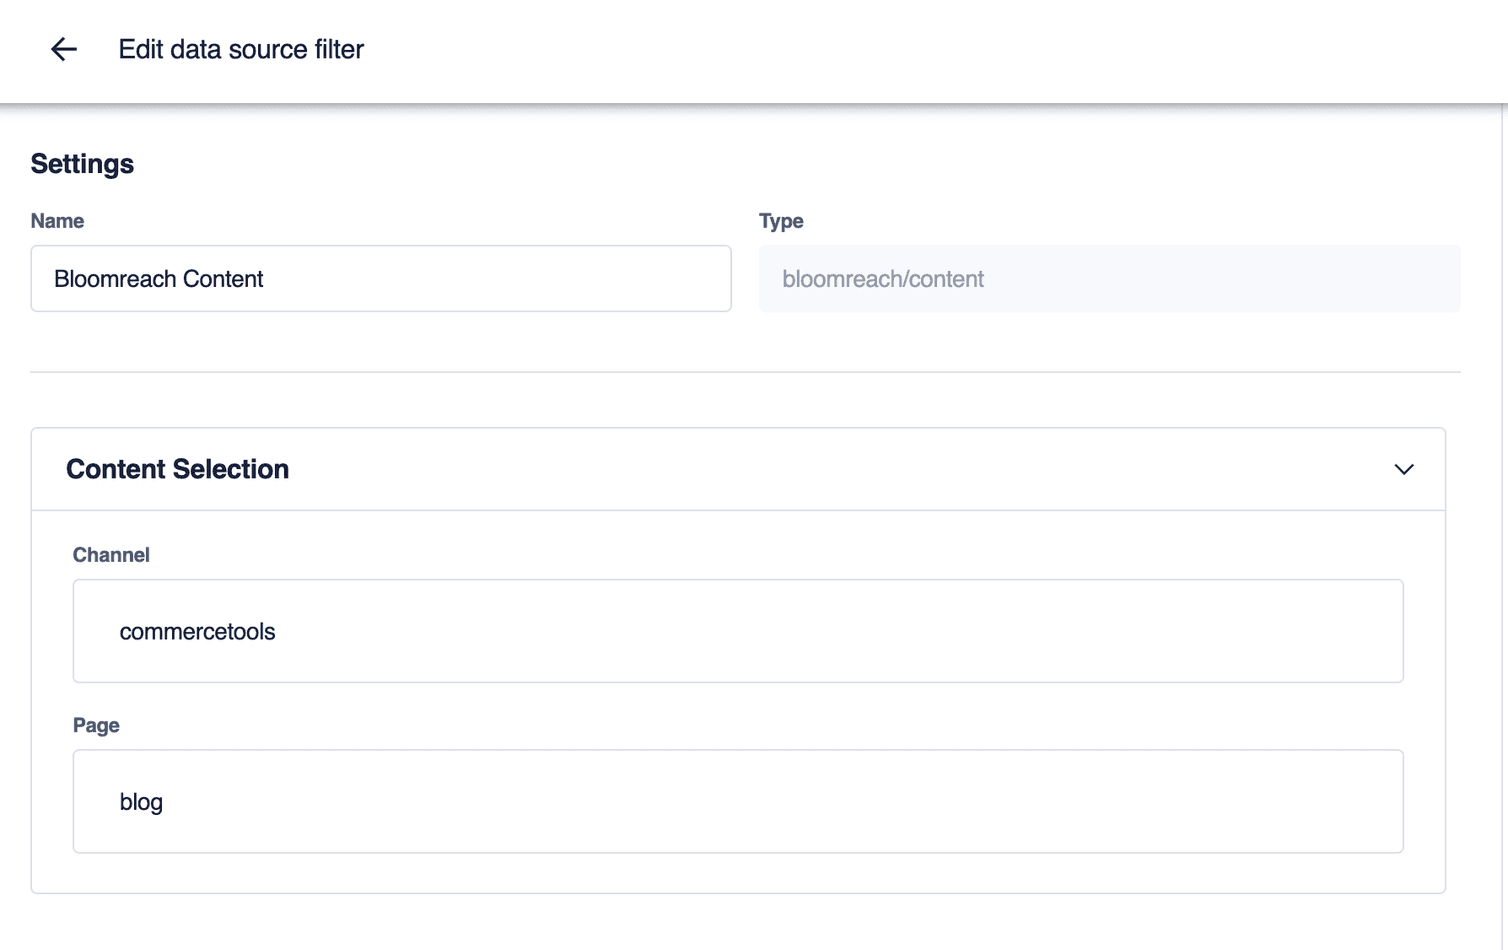Select the Content Selection header
The width and height of the screenshot is (1508, 950).
point(177,469)
